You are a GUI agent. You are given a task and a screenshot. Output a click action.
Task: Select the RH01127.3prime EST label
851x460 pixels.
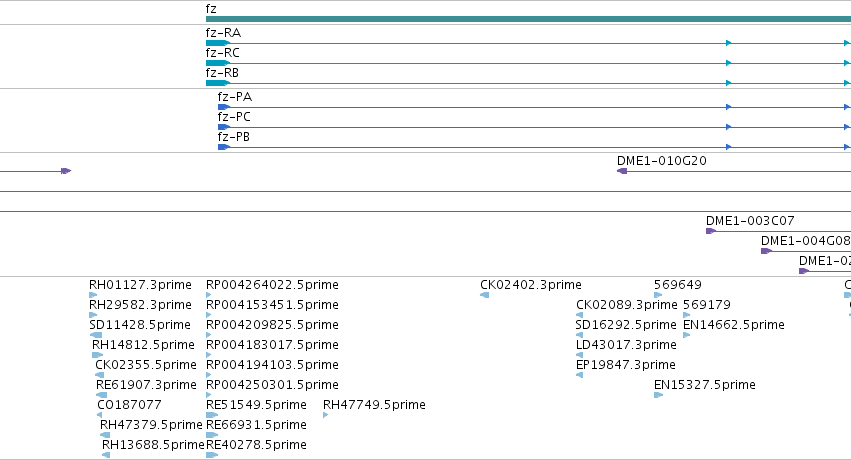pyautogui.click(x=140, y=285)
